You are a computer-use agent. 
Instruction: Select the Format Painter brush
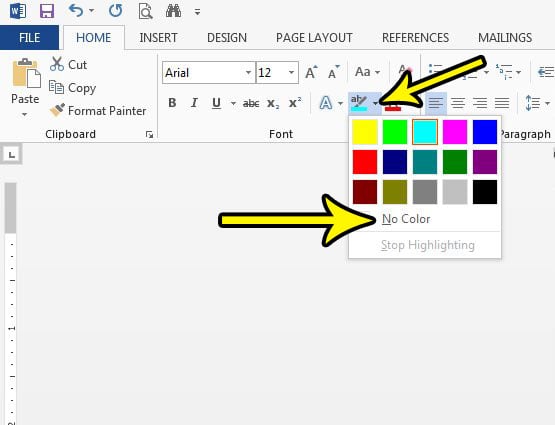coord(57,110)
